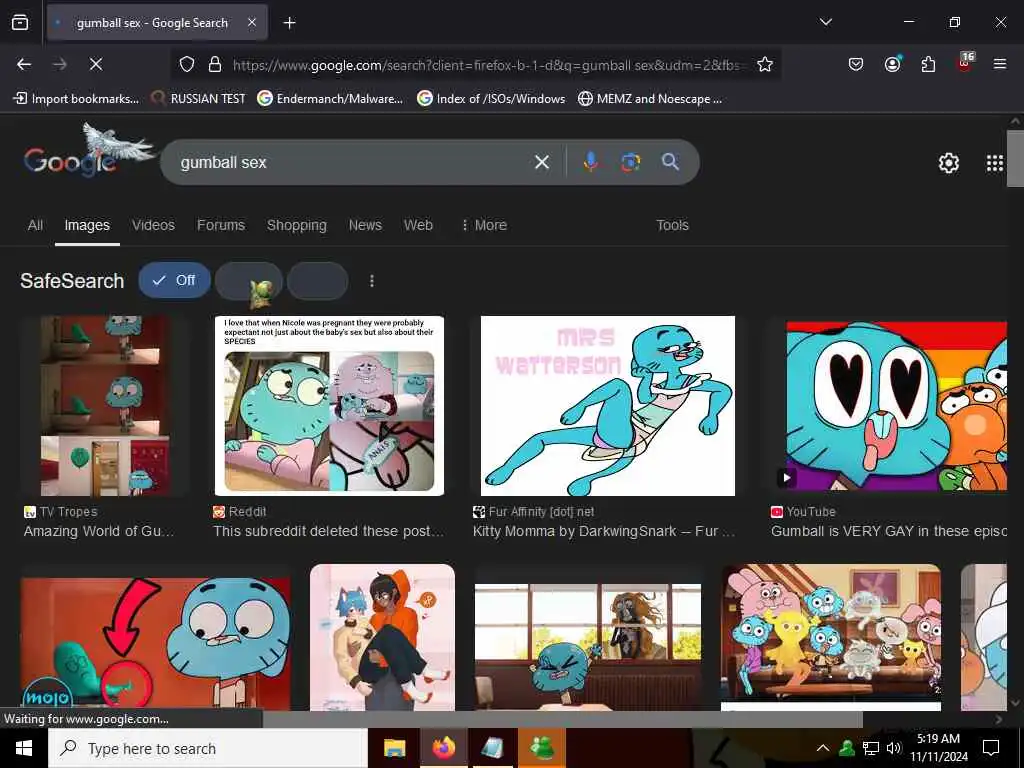This screenshot has height=768, width=1024.
Task: Open the Endermanch/Malware... bookmark
Action: [x=330, y=99]
